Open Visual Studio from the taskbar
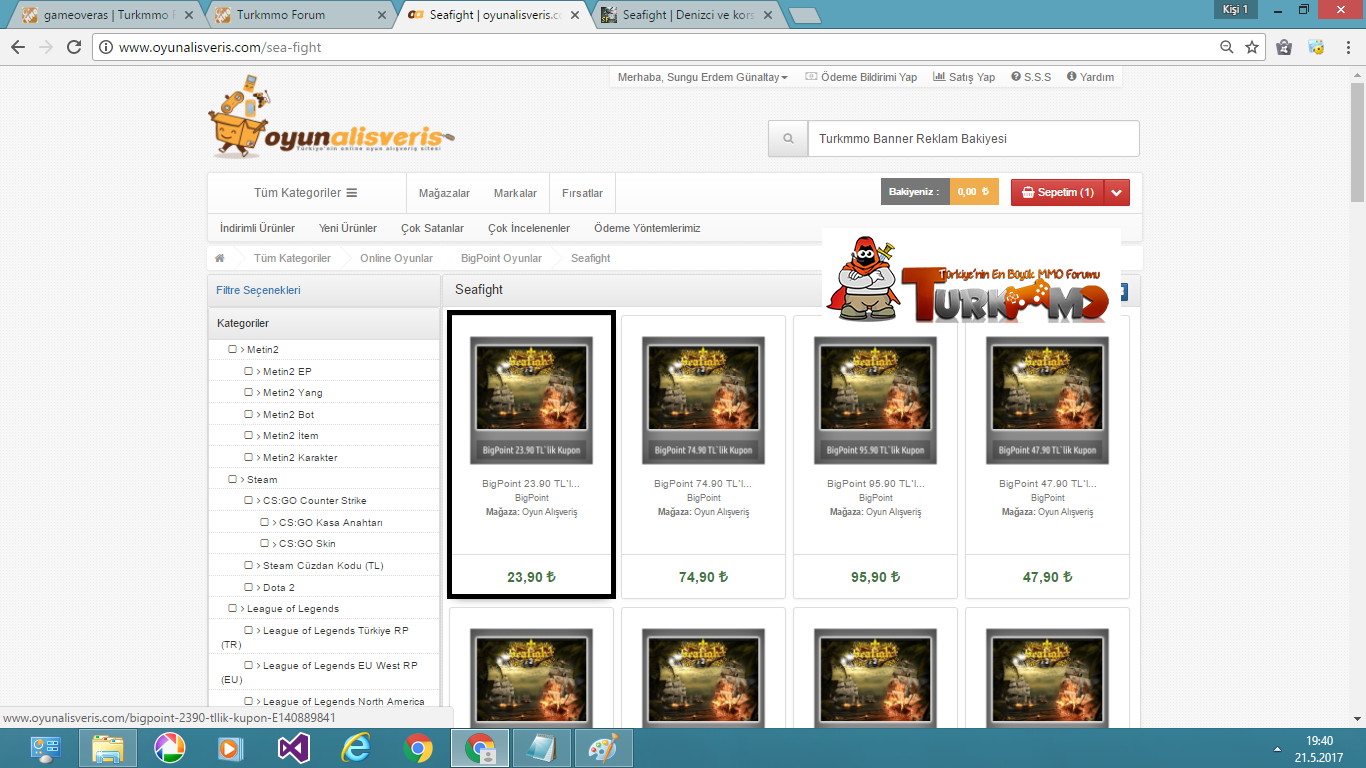Screen dimensions: 1366x768 [293, 748]
